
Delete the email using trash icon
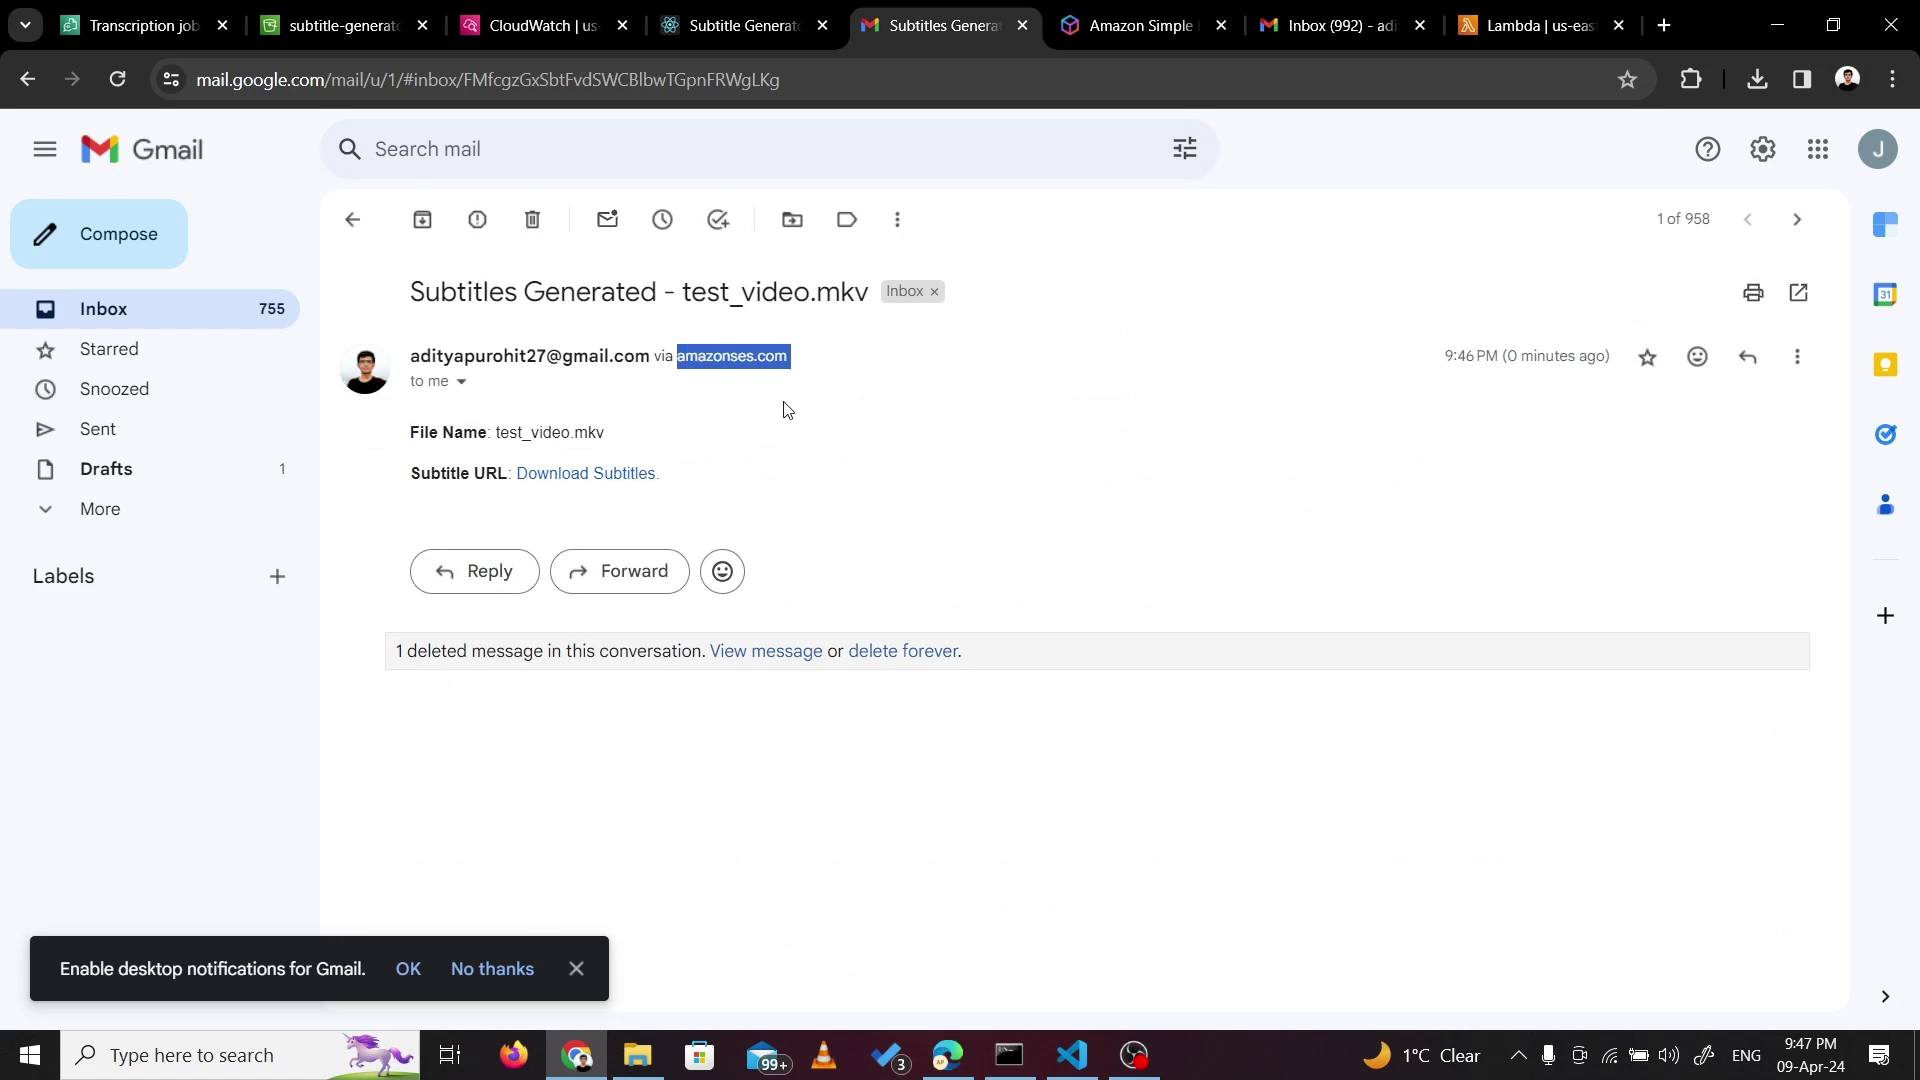(x=532, y=220)
